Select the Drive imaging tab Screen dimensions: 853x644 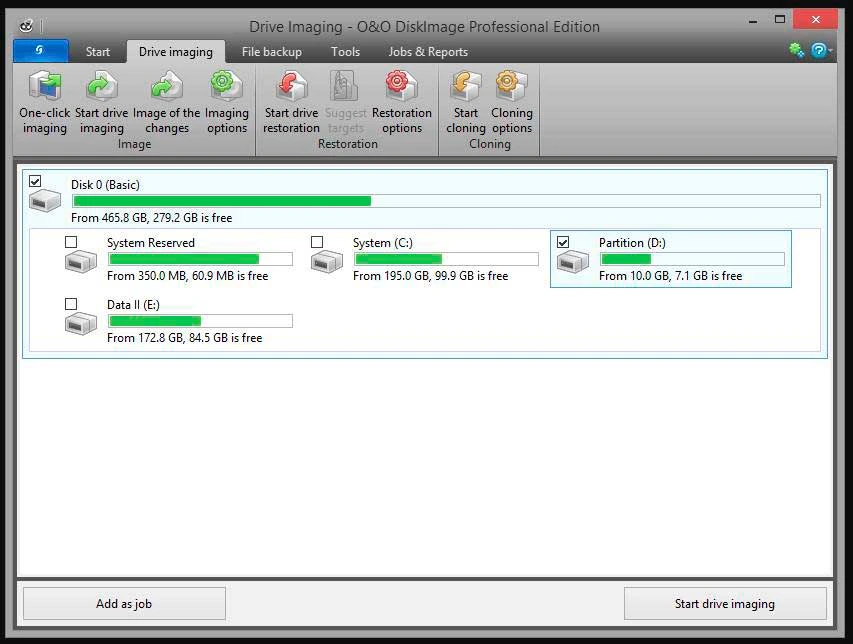coord(176,52)
